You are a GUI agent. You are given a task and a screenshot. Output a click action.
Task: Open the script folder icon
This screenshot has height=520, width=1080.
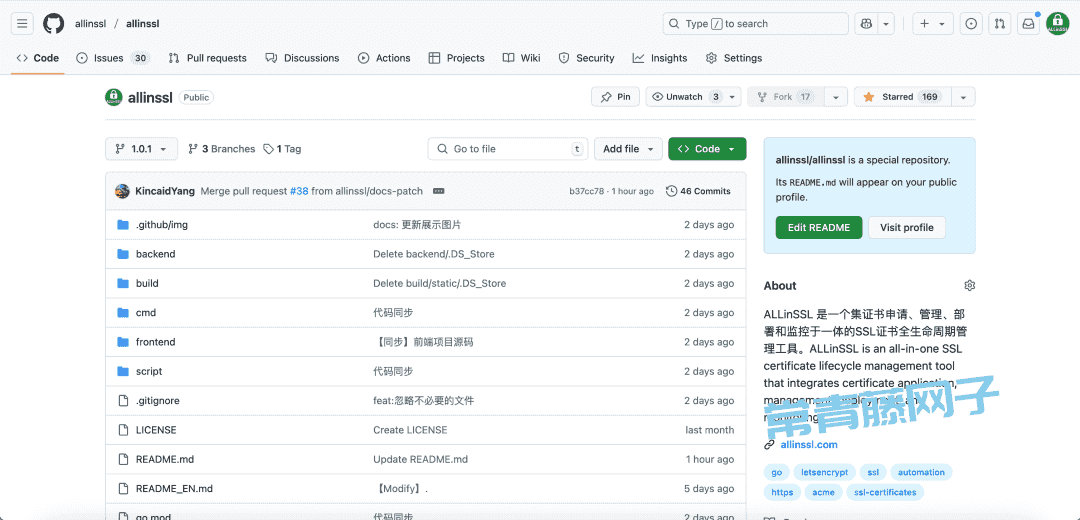coord(123,371)
